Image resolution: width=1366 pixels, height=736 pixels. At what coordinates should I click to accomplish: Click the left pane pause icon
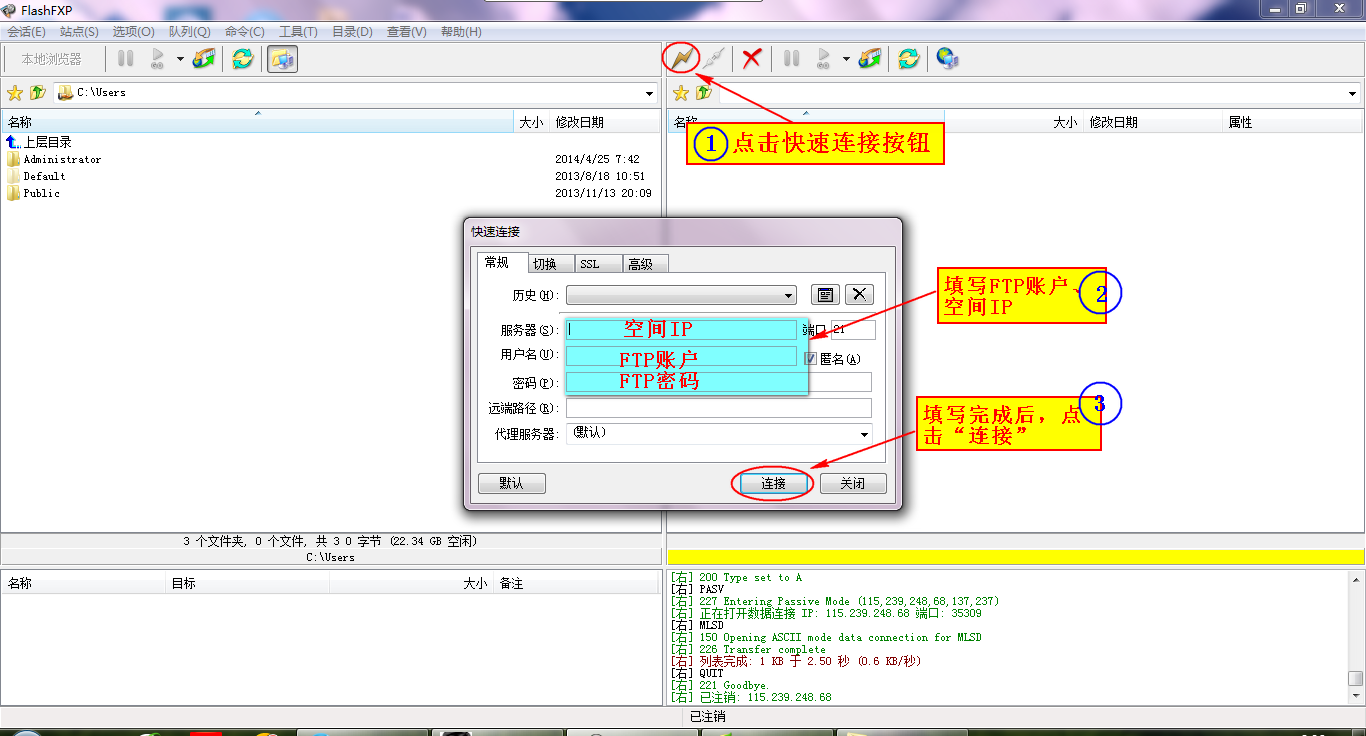pyautogui.click(x=125, y=59)
